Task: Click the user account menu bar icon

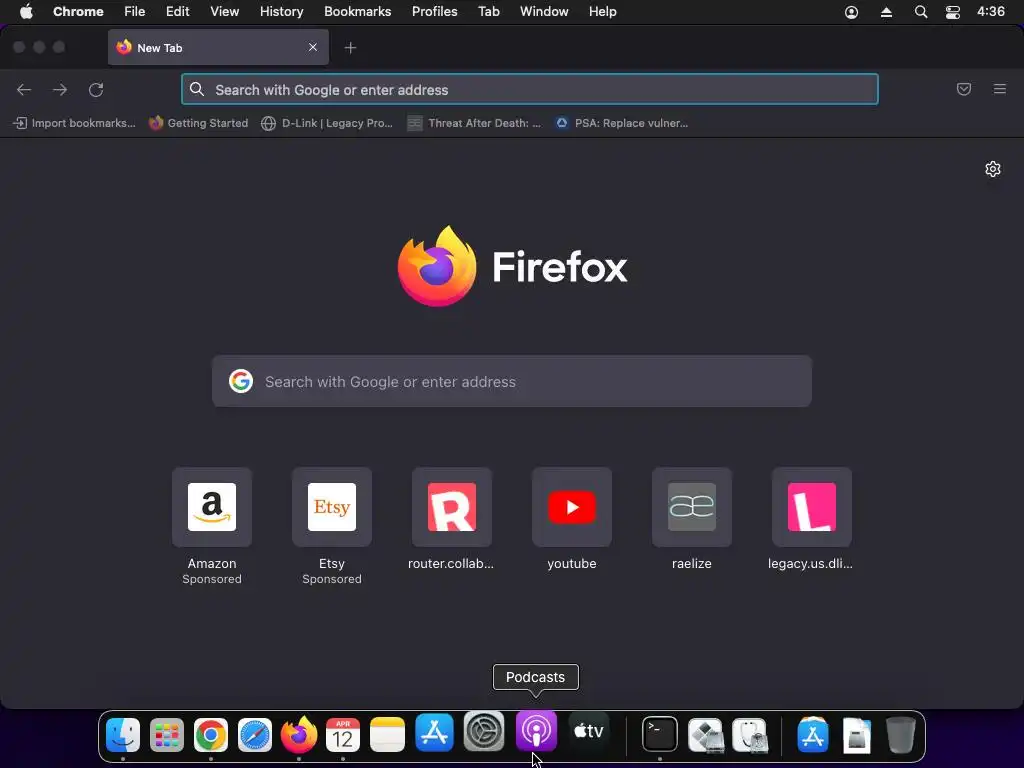Action: (x=852, y=12)
